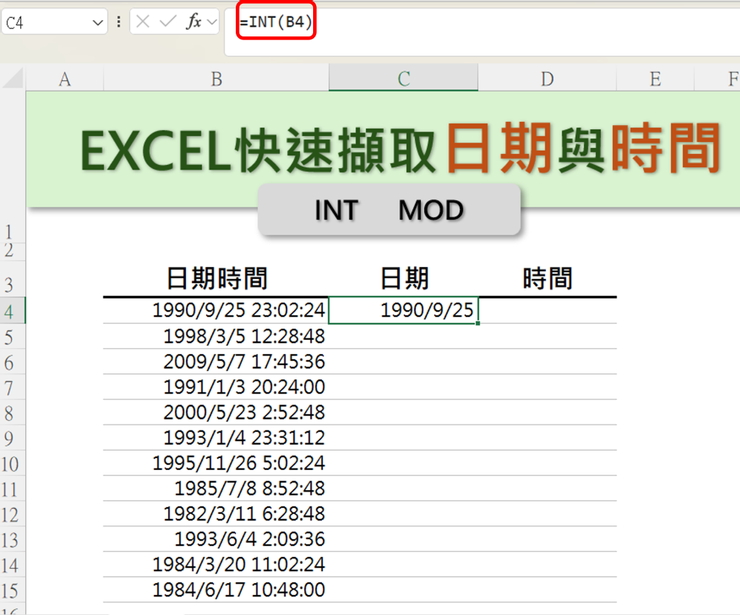The width and height of the screenshot is (740, 615).
Task: Select cell 1998/3/5 12:28:48
Action: (x=216, y=337)
